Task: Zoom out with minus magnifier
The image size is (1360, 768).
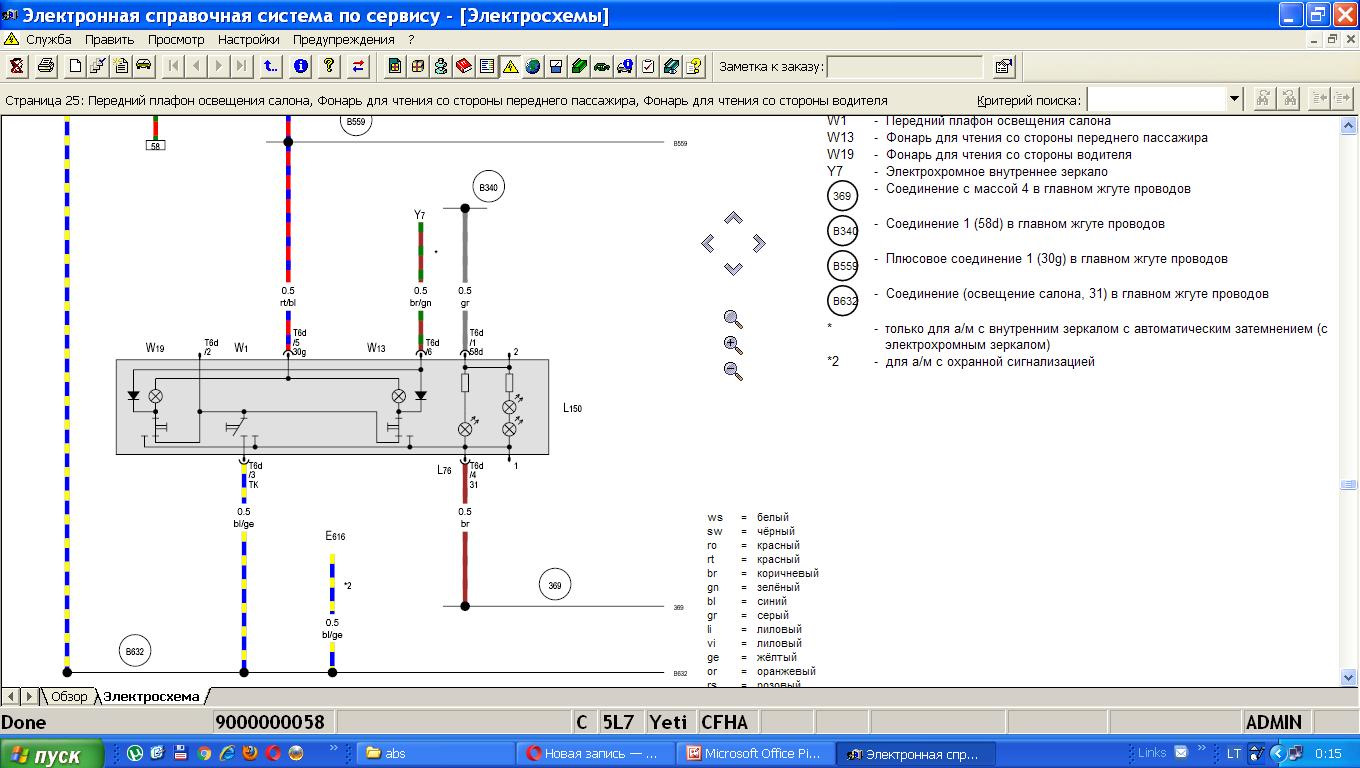Action: tap(733, 370)
